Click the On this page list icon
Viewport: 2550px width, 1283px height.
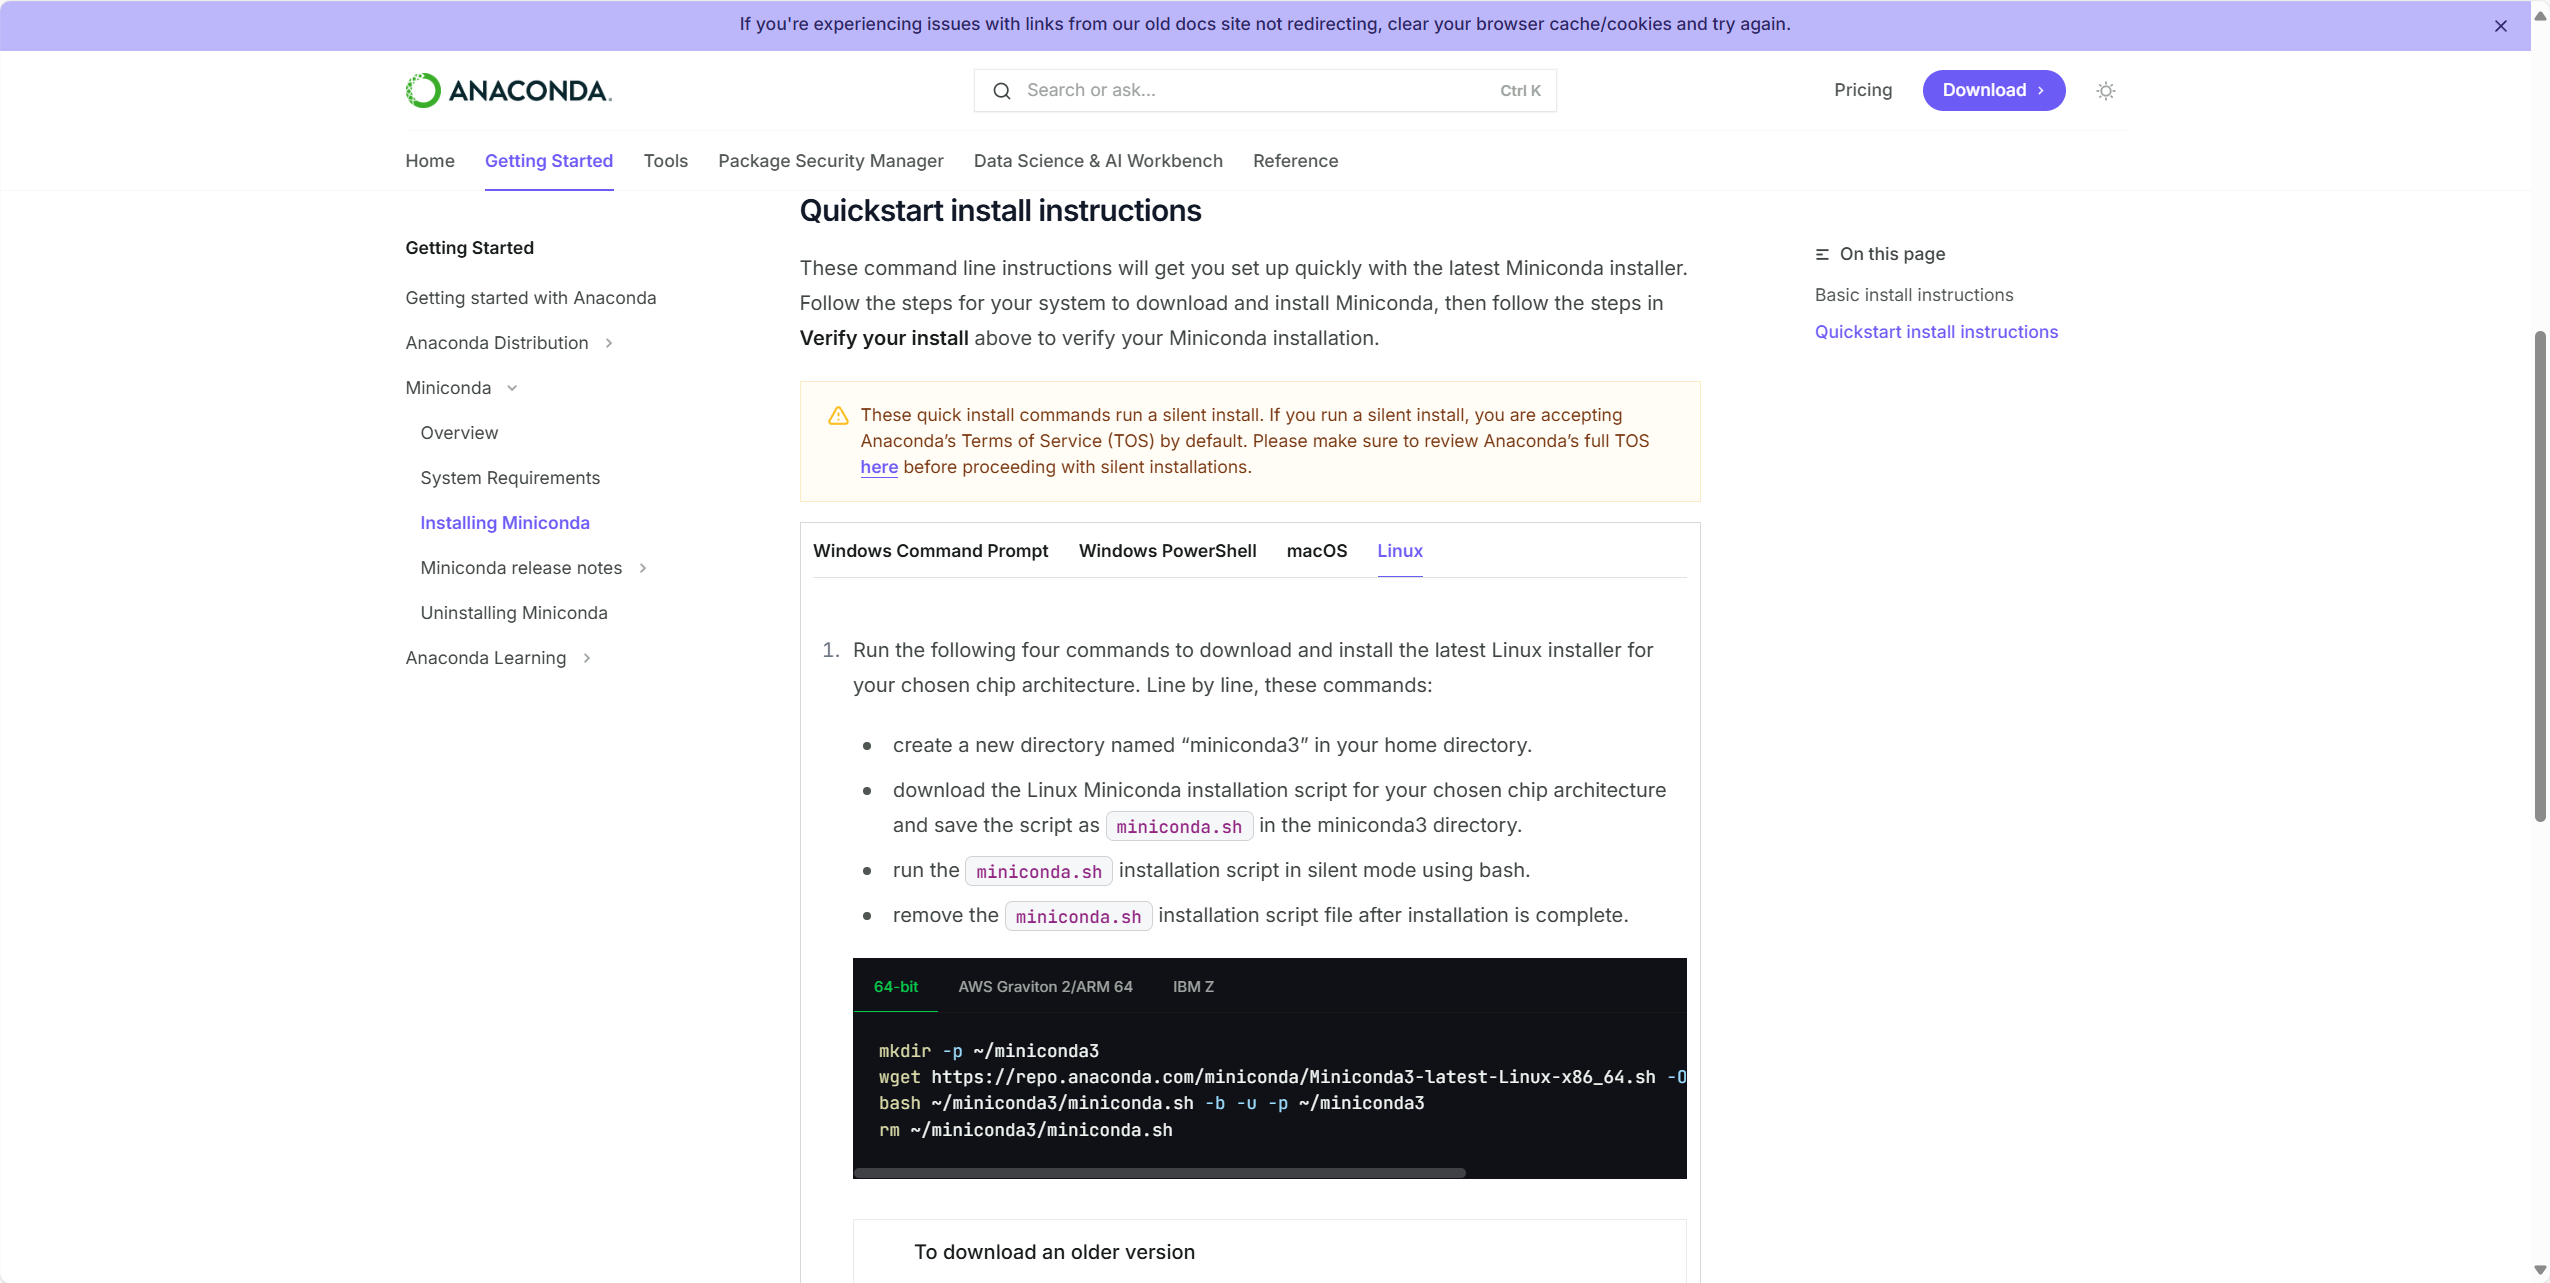tap(1822, 254)
